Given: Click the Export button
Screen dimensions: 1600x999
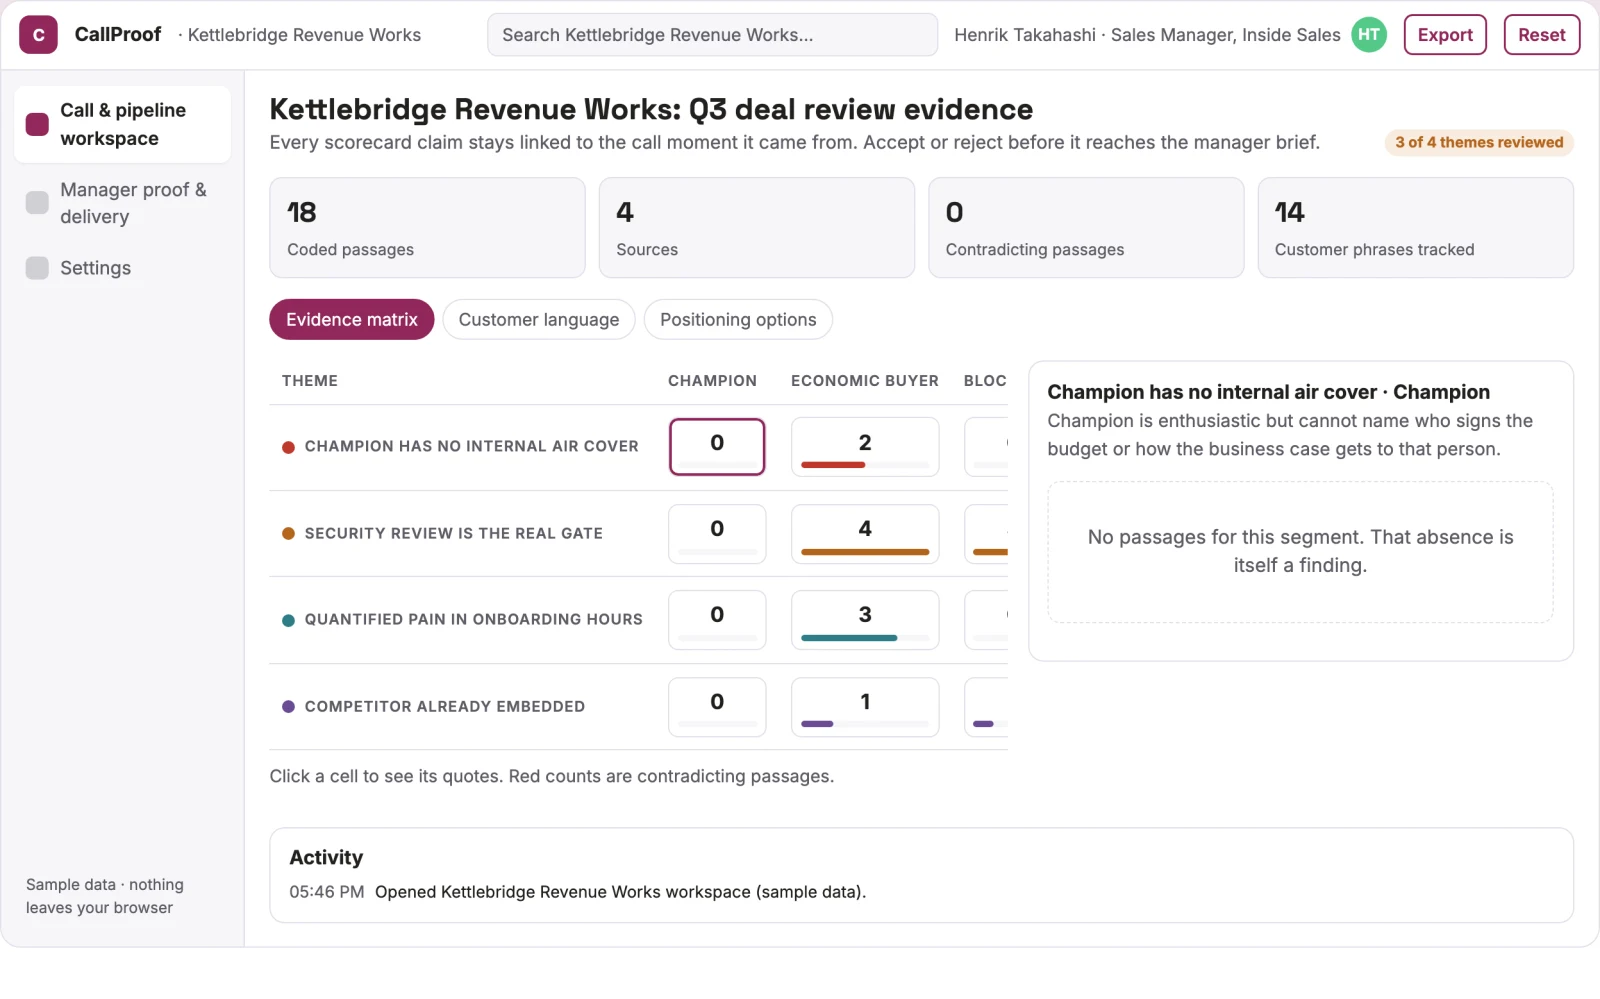Looking at the screenshot, I should (1445, 35).
